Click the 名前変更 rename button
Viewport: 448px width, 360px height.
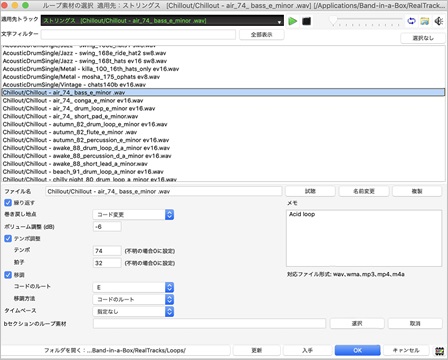click(x=364, y=191)
